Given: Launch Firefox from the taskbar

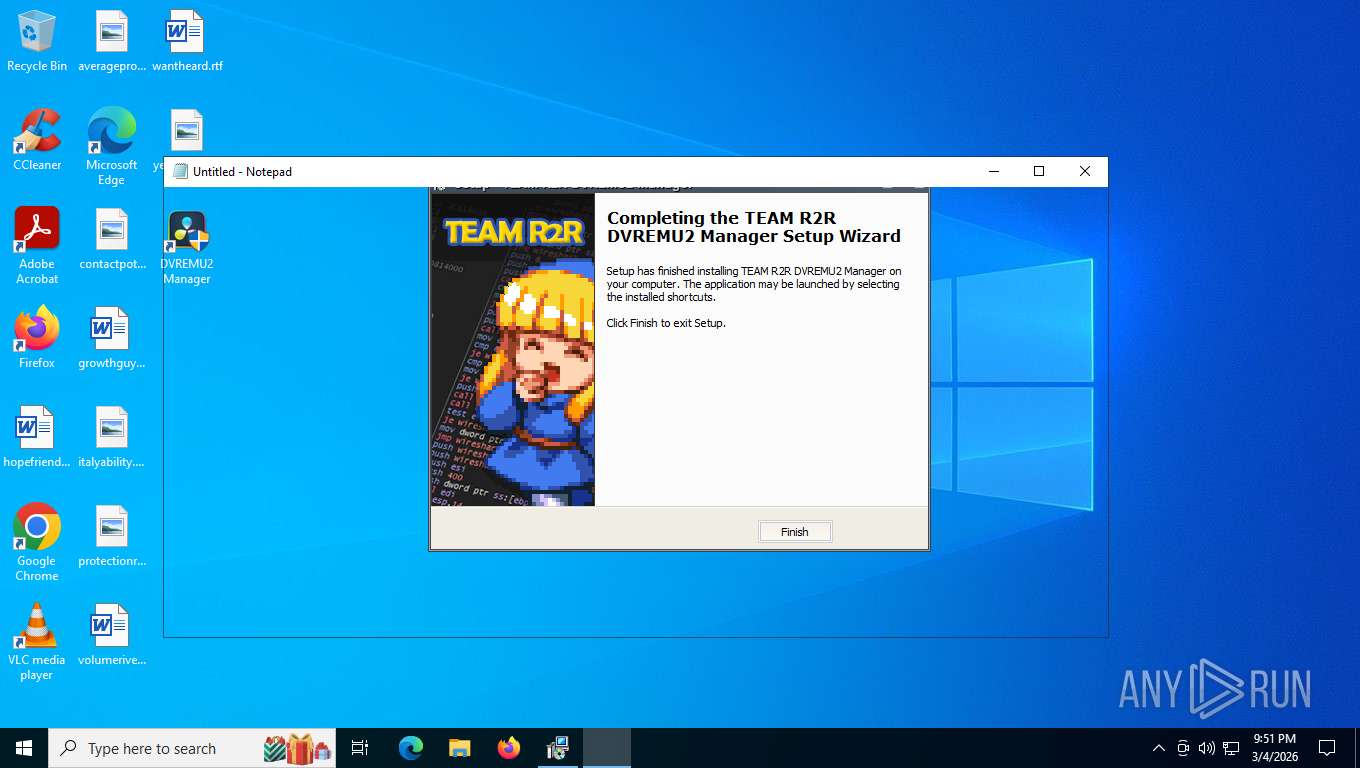Looking at the screenshot, I should 508,748.
